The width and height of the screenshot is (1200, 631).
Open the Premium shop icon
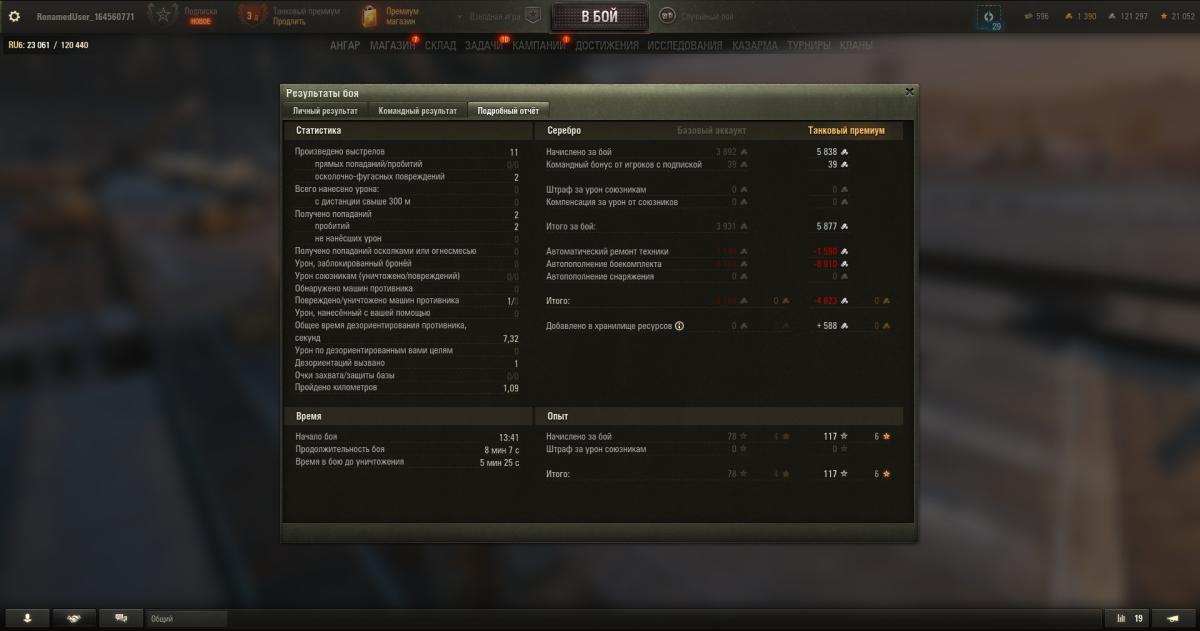point(371,16)
